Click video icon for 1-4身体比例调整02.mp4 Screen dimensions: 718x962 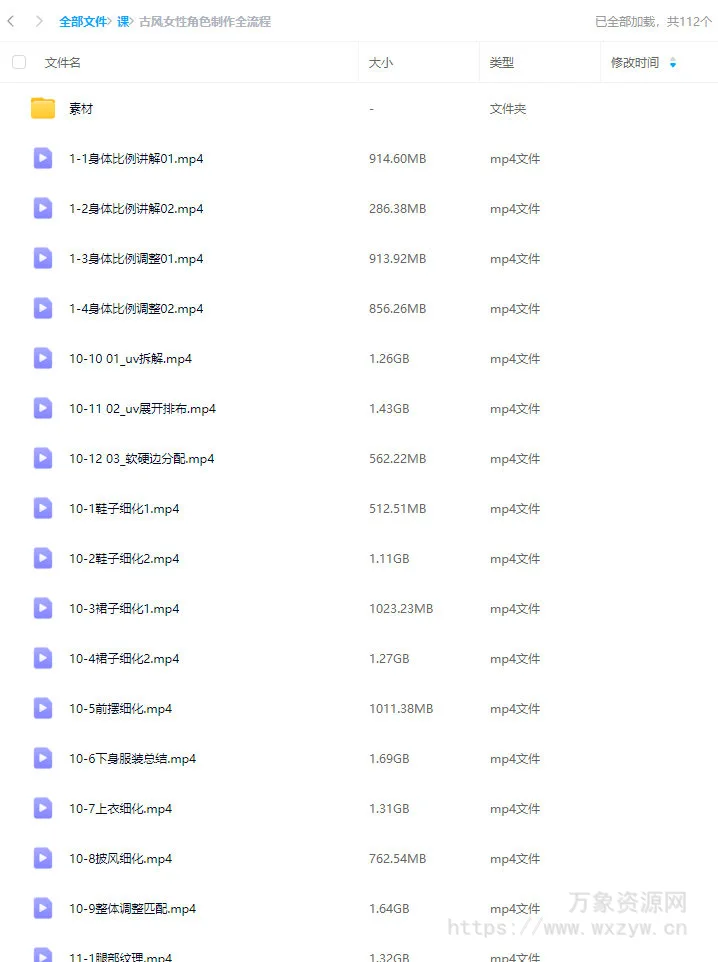(43, 308)
